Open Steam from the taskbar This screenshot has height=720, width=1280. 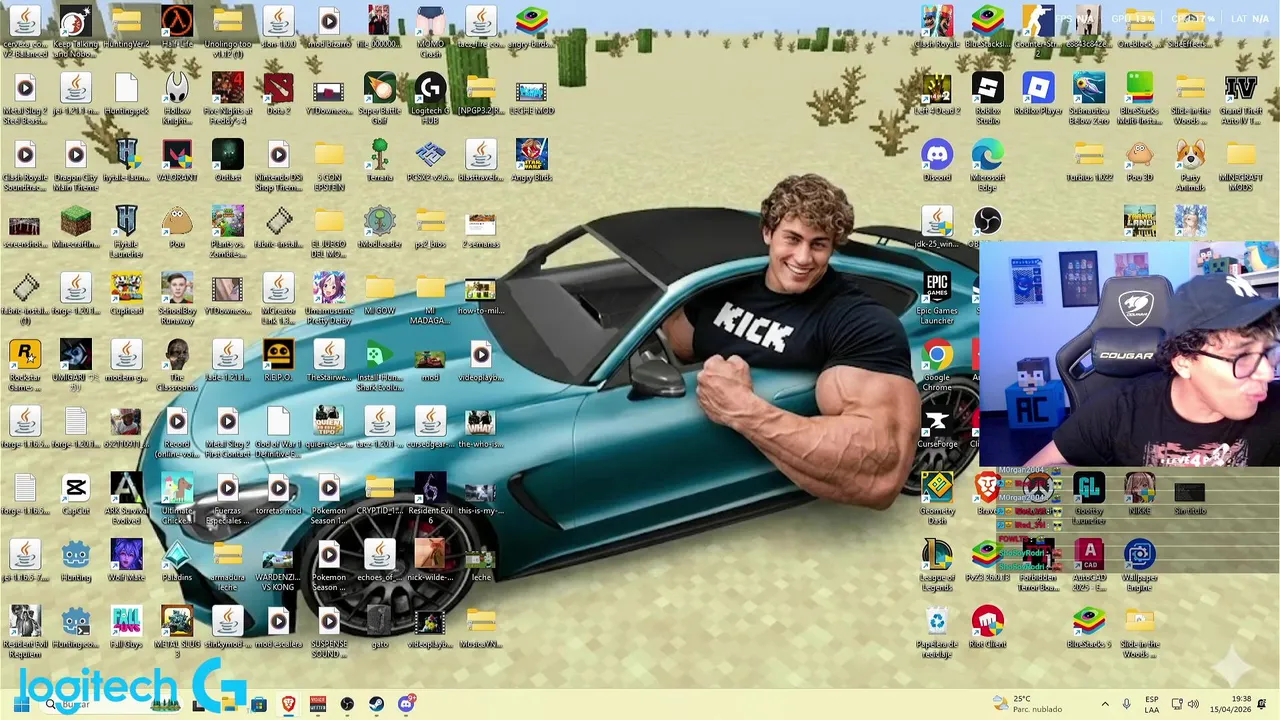(x=376, y=704)
